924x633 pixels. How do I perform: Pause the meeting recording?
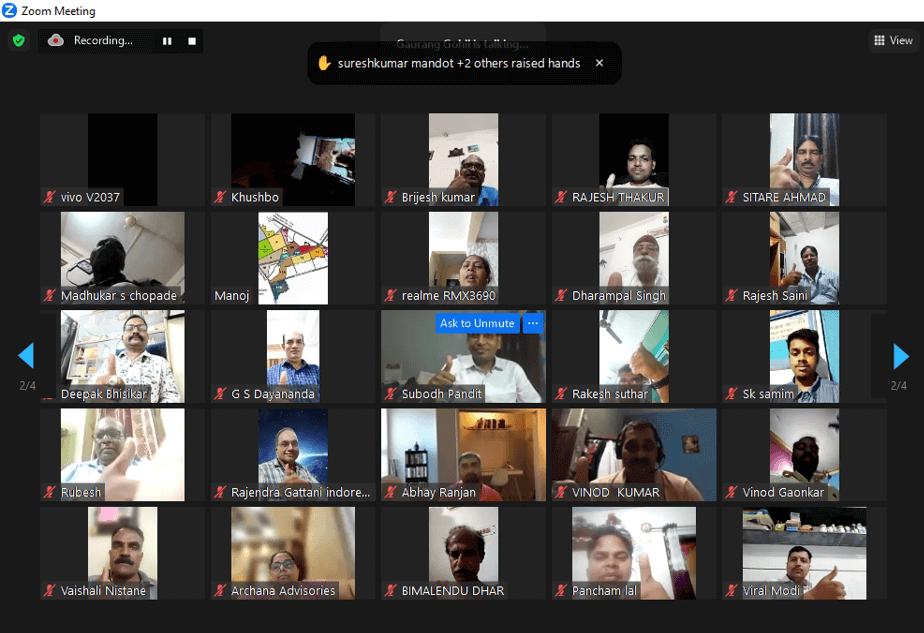167,41
